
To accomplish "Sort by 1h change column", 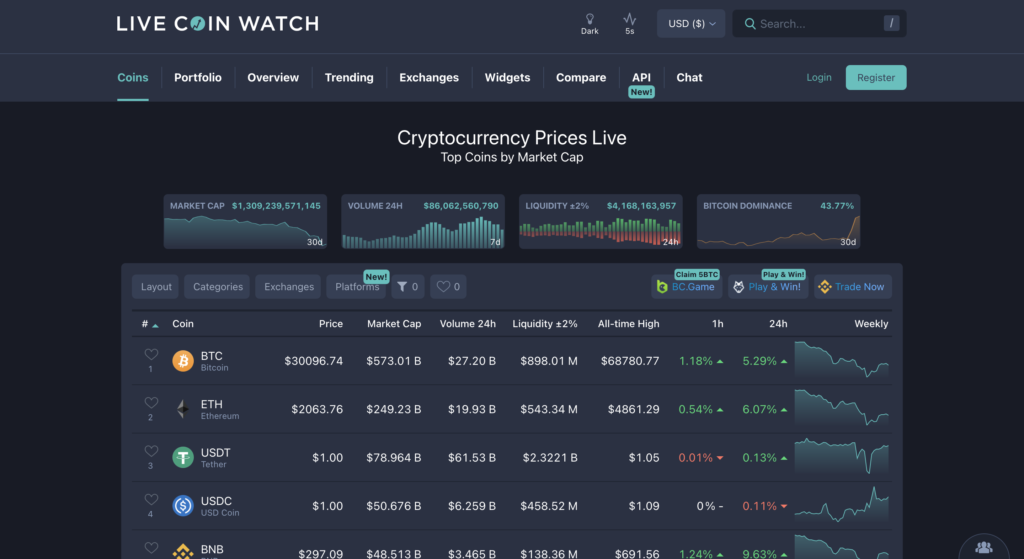I will (718, 324).
